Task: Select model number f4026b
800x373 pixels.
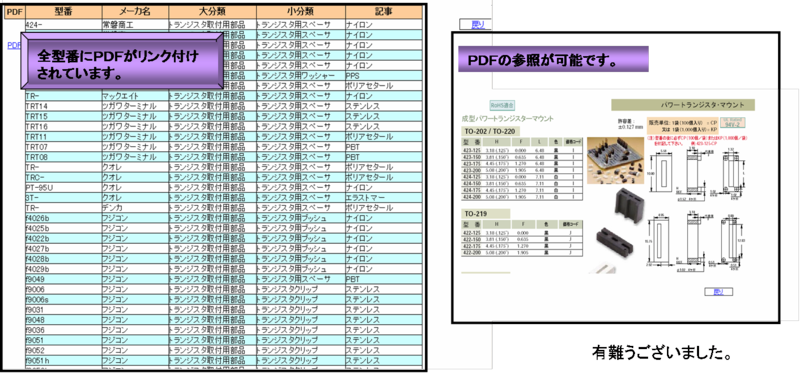Action: [63, 218]
